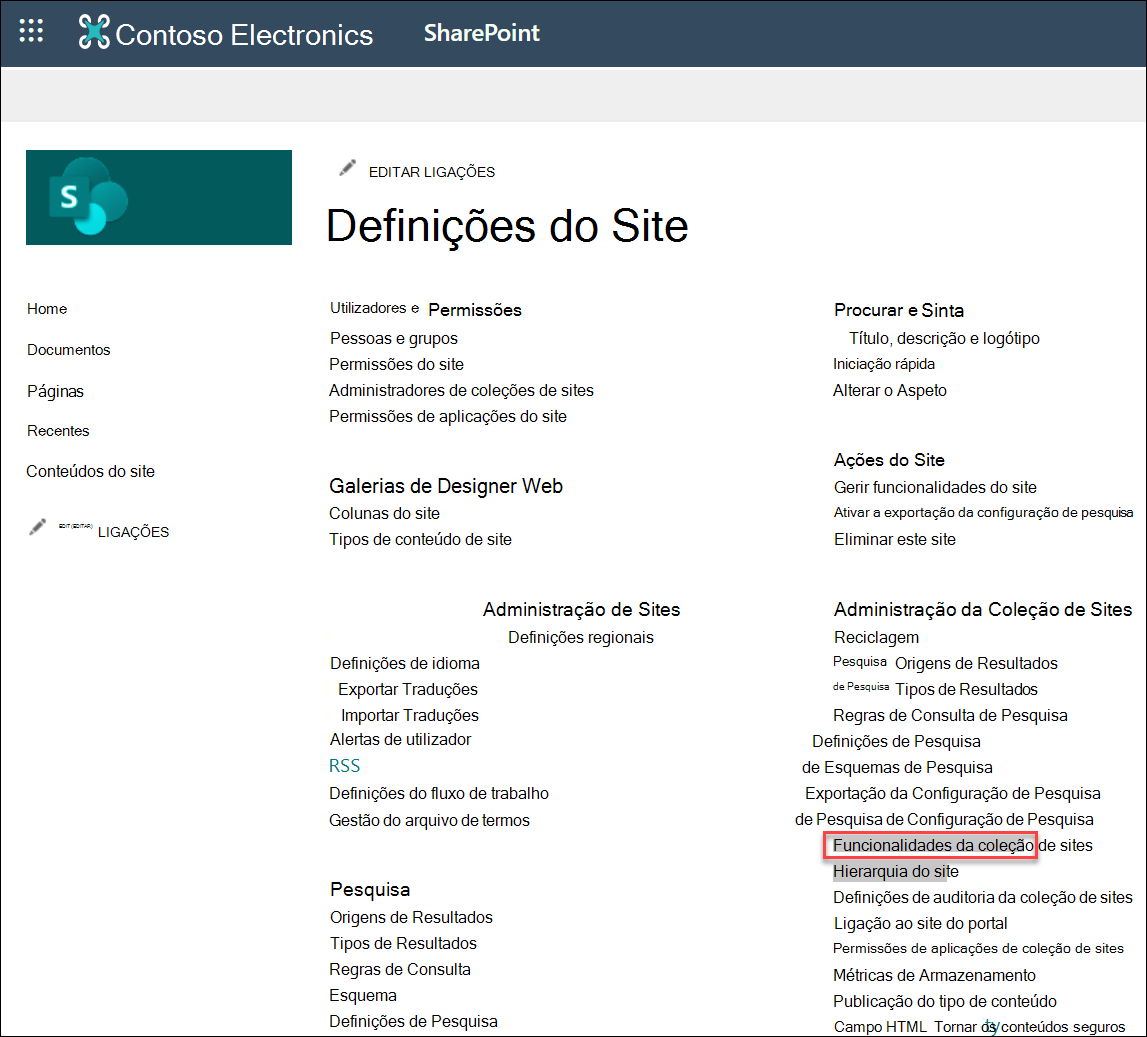
Task: Open Definições de idioma
Action: coord(405,663)
